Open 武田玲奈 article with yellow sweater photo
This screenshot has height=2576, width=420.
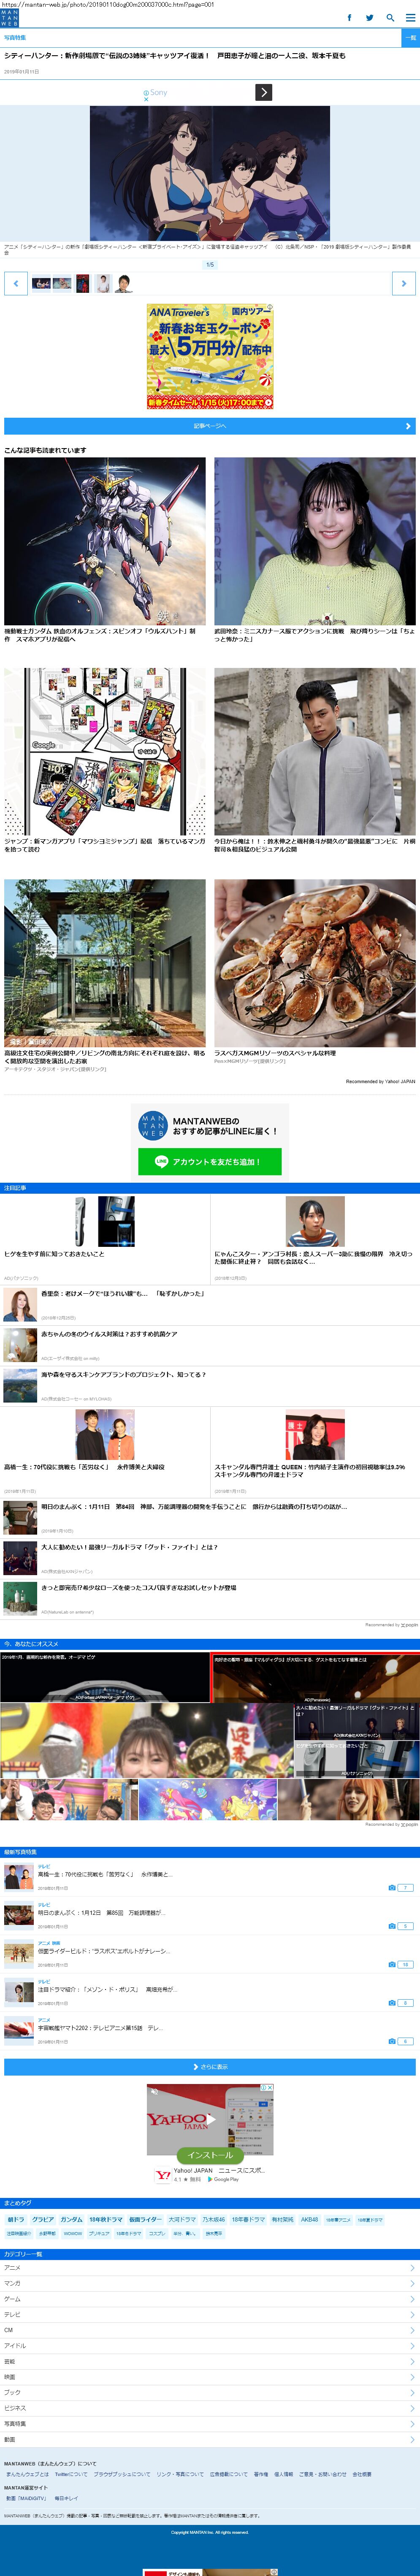(x=315, y=541)
